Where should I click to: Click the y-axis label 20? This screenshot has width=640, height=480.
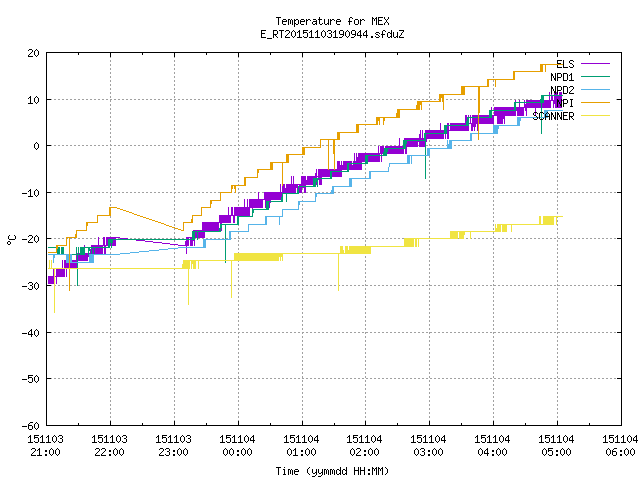(34, 53)
